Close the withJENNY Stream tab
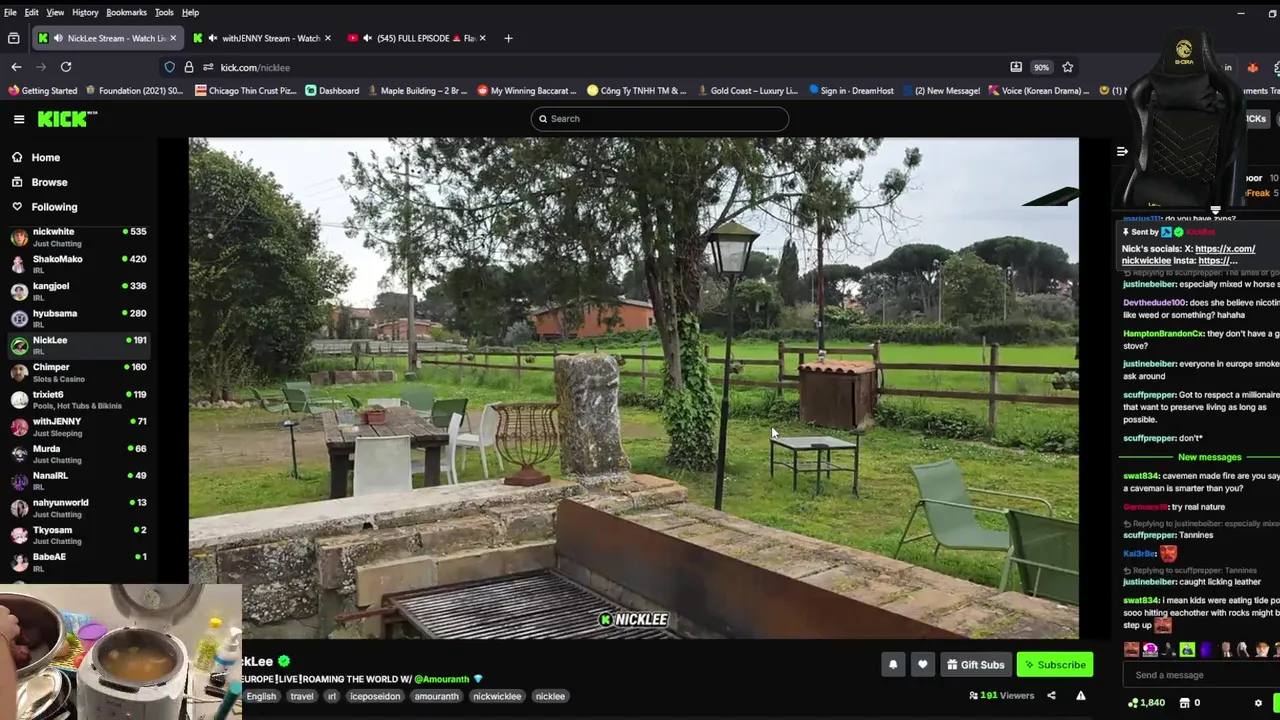The image size is (1280, 720). click(328, 38)
